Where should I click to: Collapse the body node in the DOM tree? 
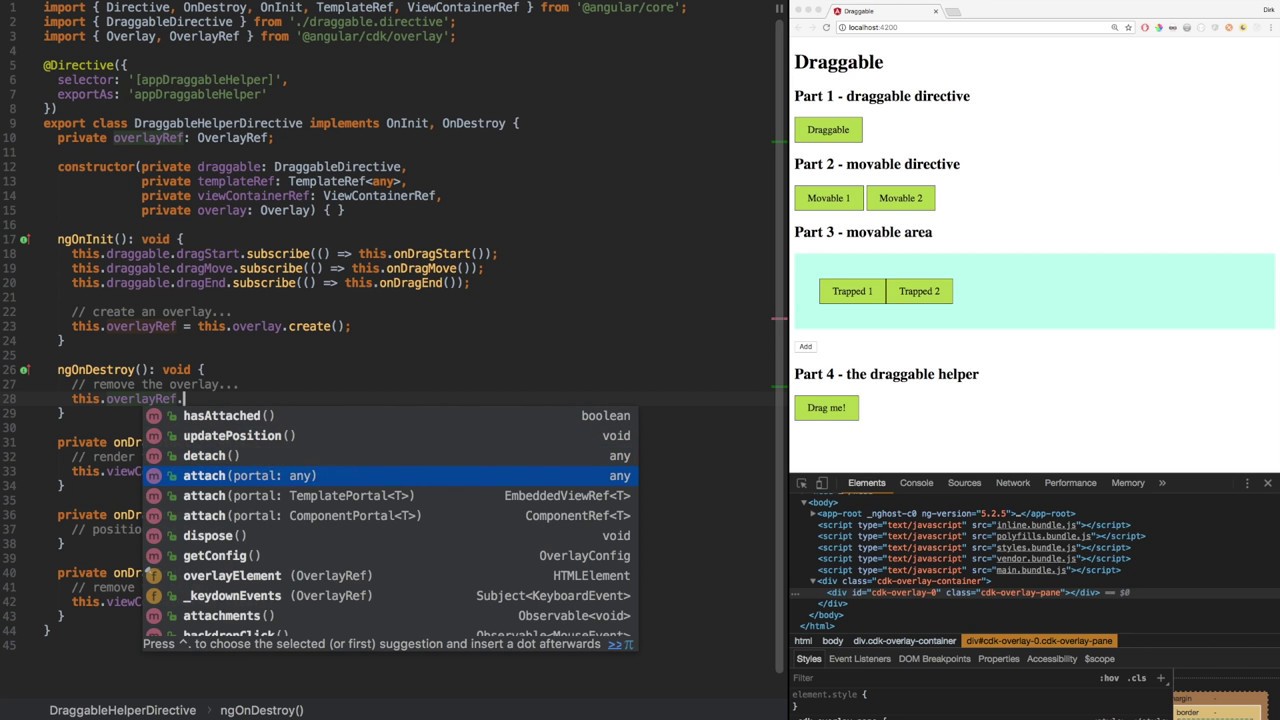(806, 503)
